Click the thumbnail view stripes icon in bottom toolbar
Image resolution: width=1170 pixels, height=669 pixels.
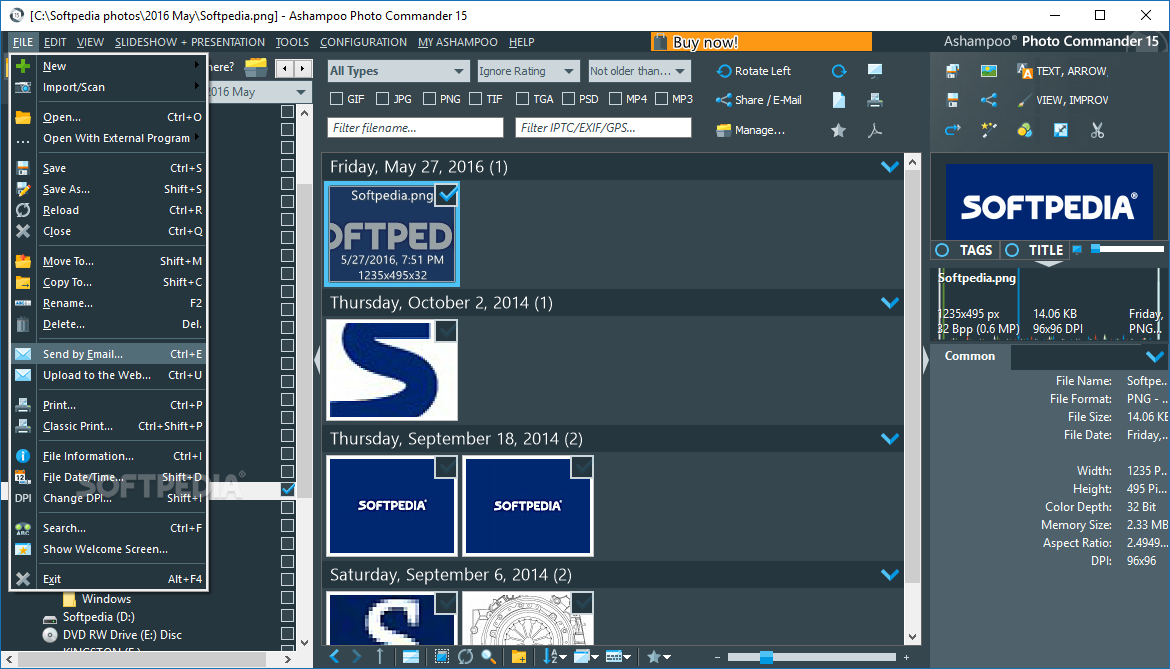tap(410, 656)
